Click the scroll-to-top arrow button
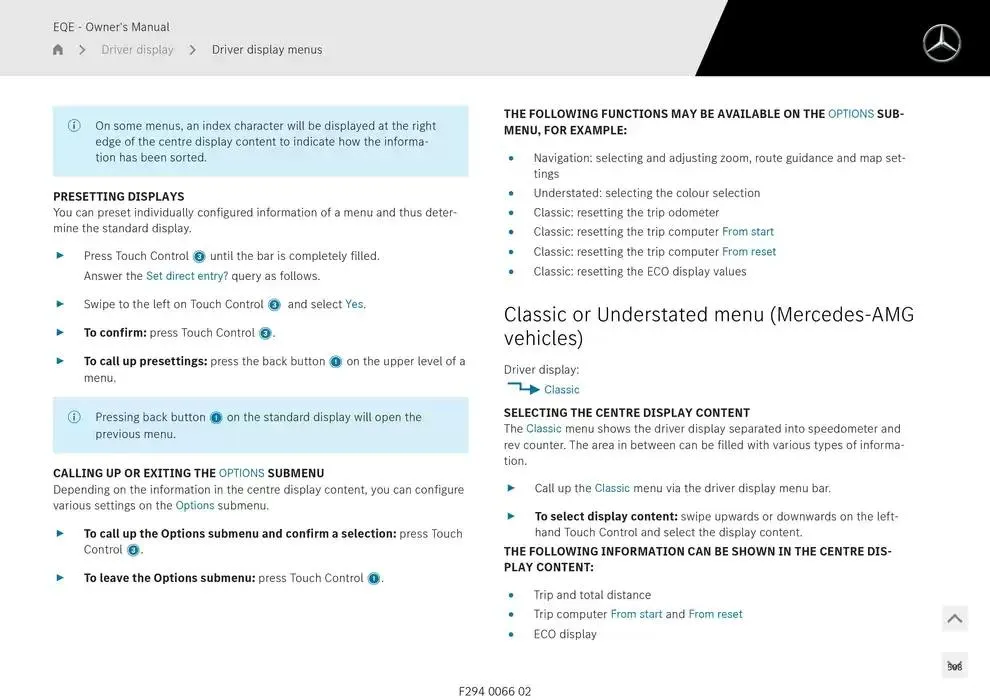 [954, 619]
